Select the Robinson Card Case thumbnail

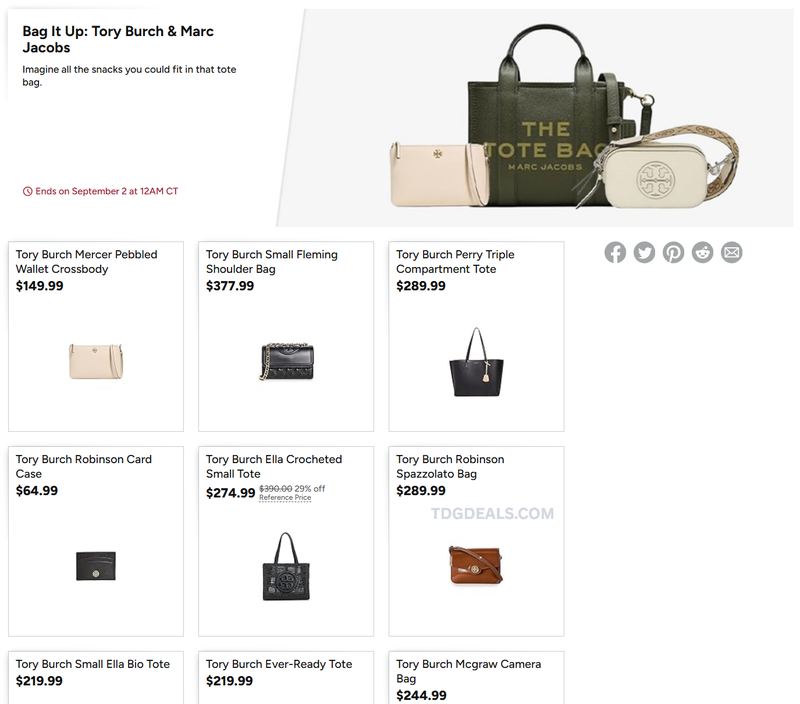[96, 566]
